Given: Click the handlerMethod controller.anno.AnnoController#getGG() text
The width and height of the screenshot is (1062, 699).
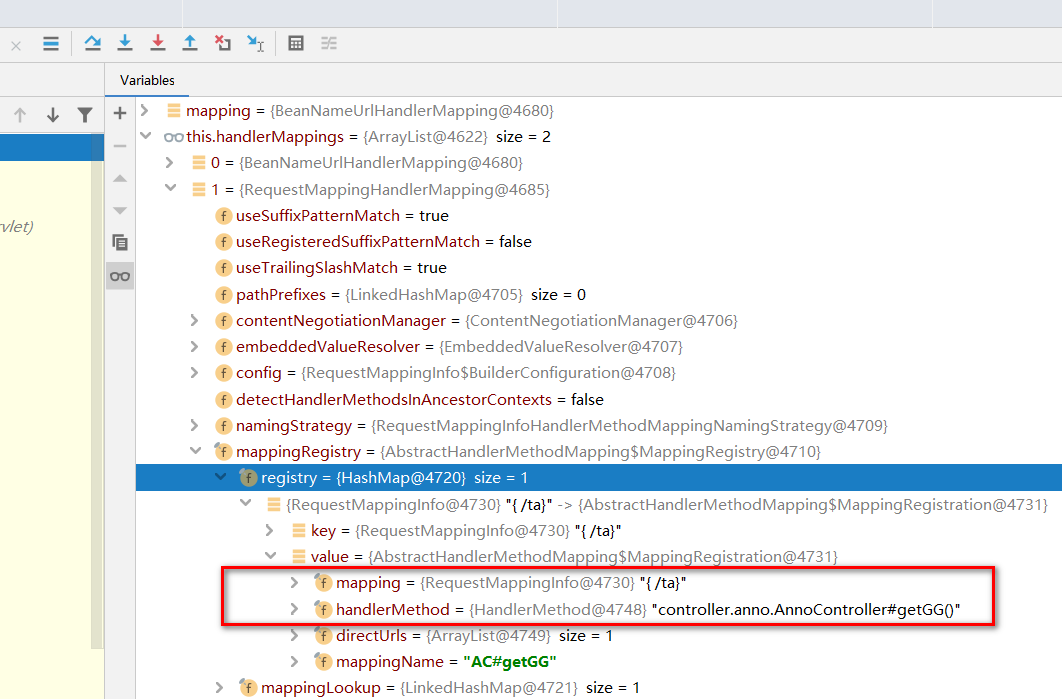Looking at the screenshot, I should [805, 610].
